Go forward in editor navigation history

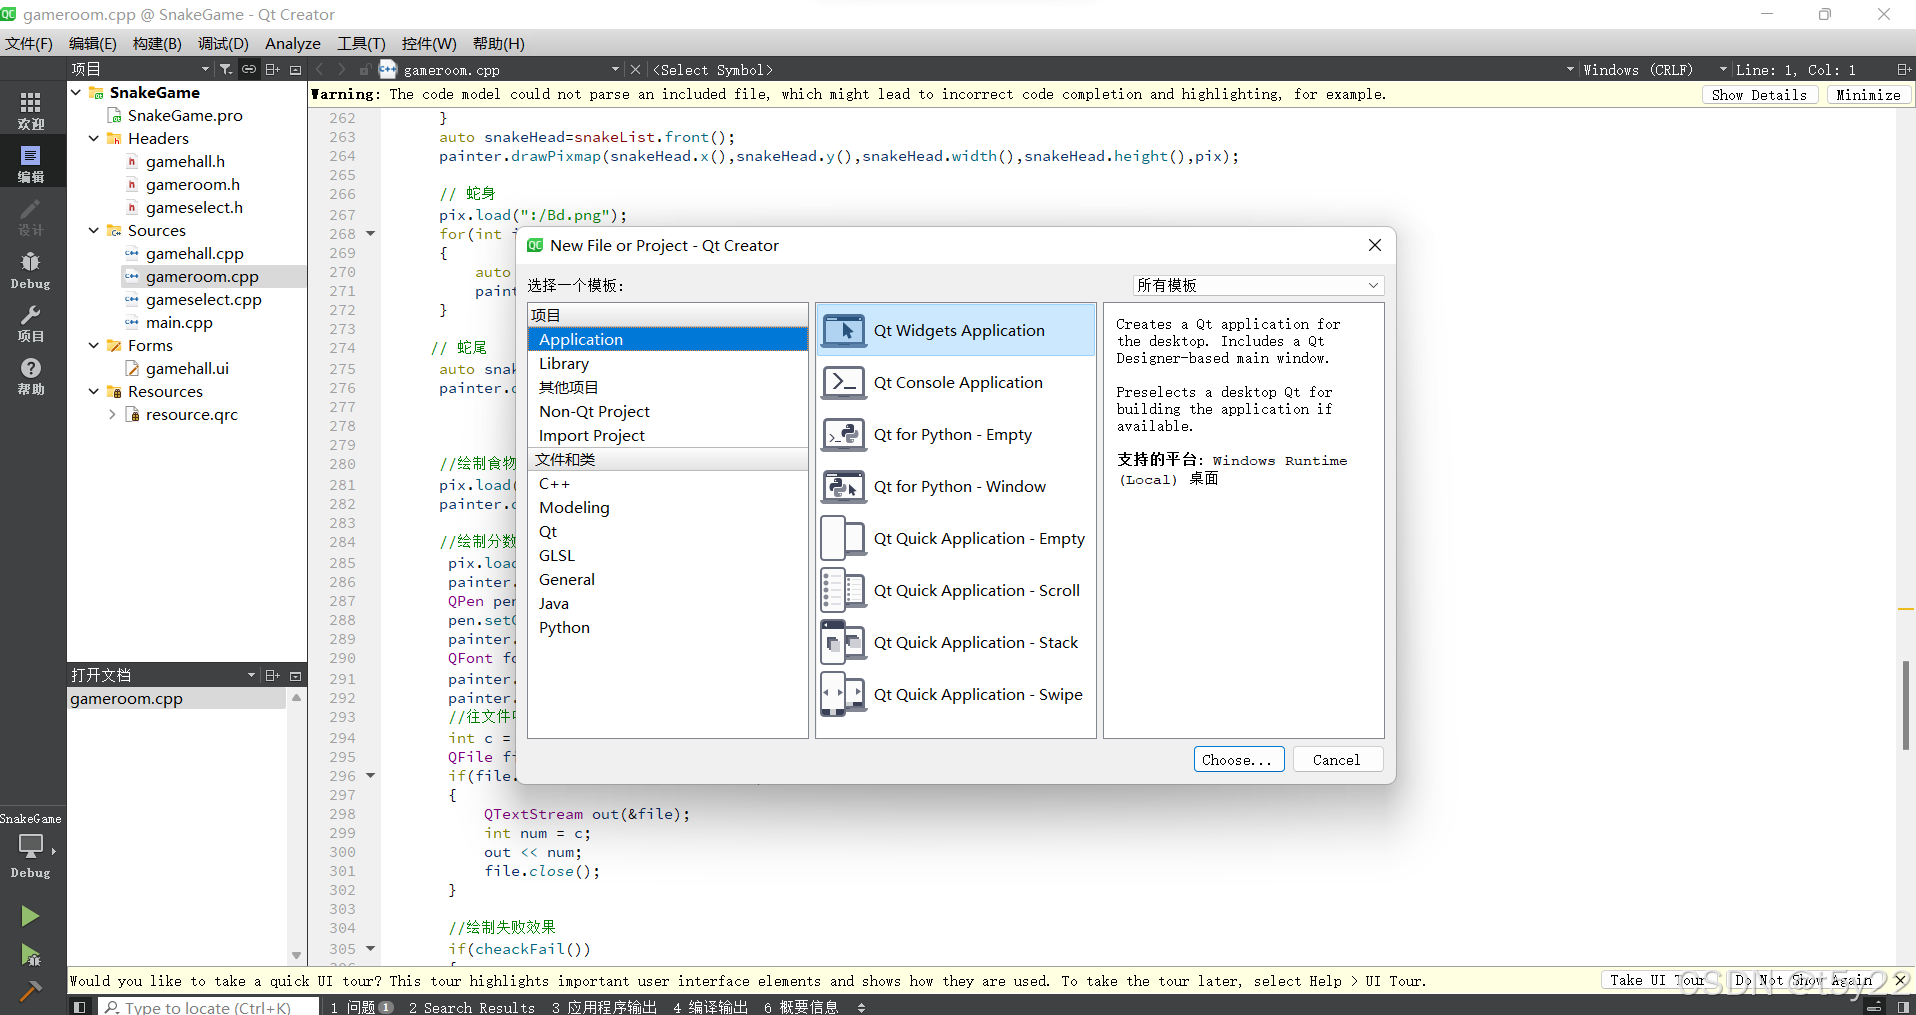(342, 69)
